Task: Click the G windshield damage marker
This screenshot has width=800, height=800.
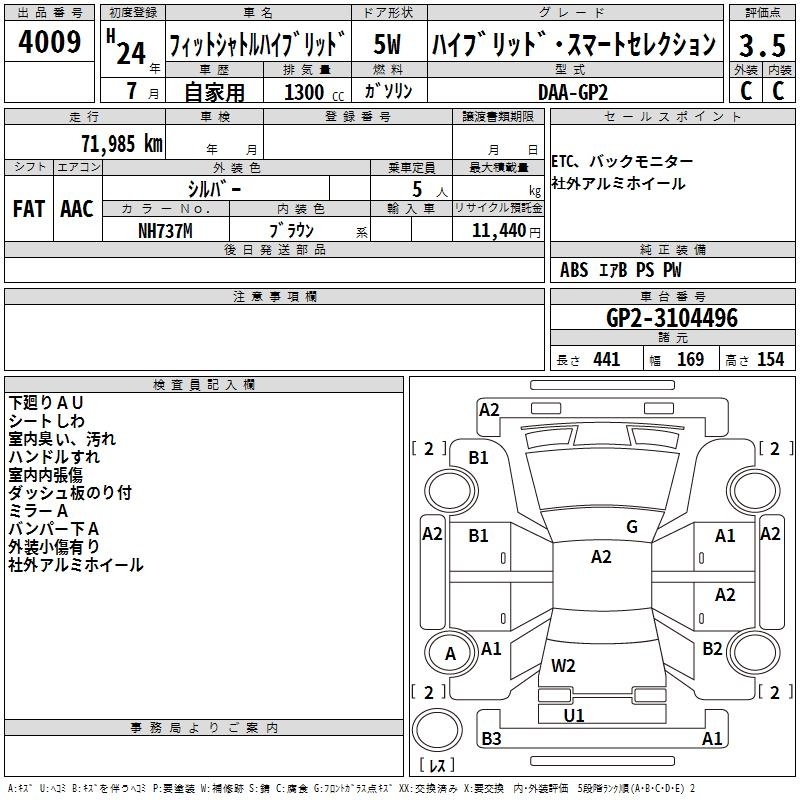Action: click(x=631, y=527)
